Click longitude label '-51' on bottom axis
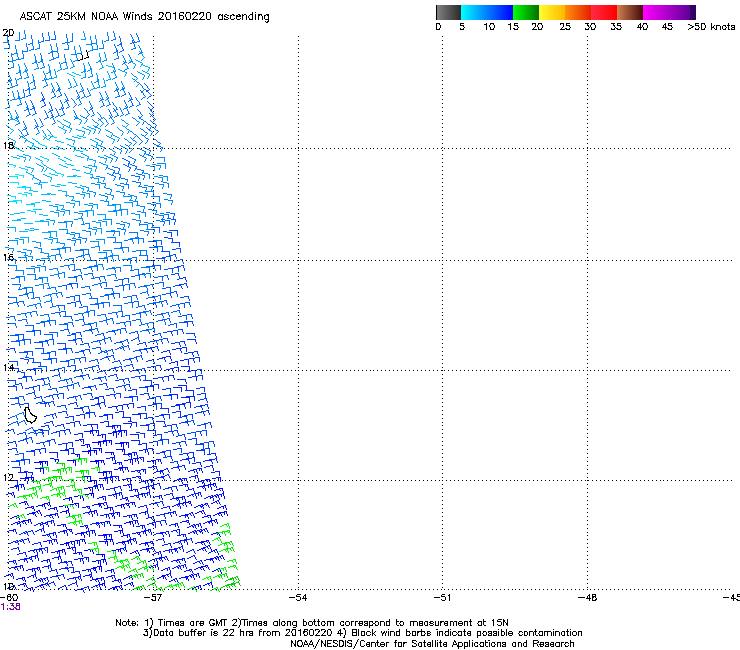Viewport: 740px width, 650px height. coord(442,598)
